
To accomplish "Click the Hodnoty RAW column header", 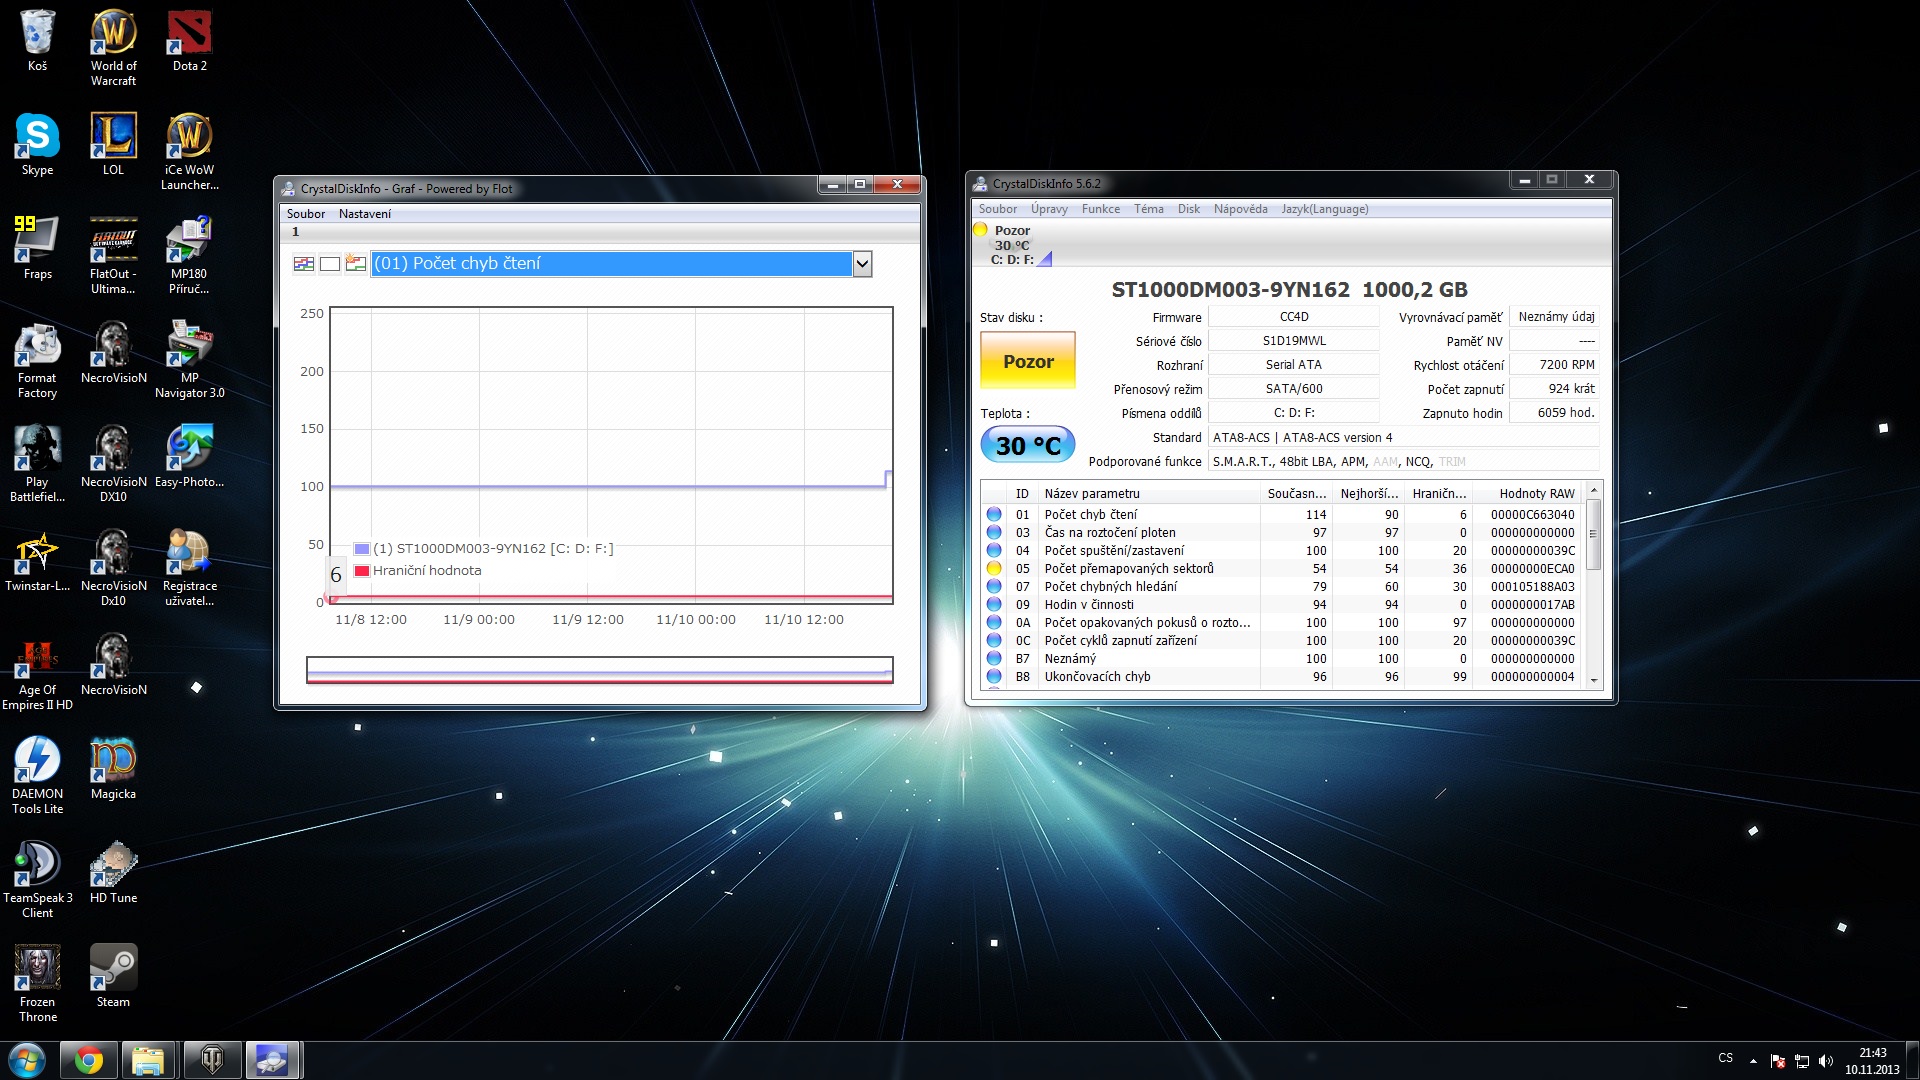I will (1536, 493).
